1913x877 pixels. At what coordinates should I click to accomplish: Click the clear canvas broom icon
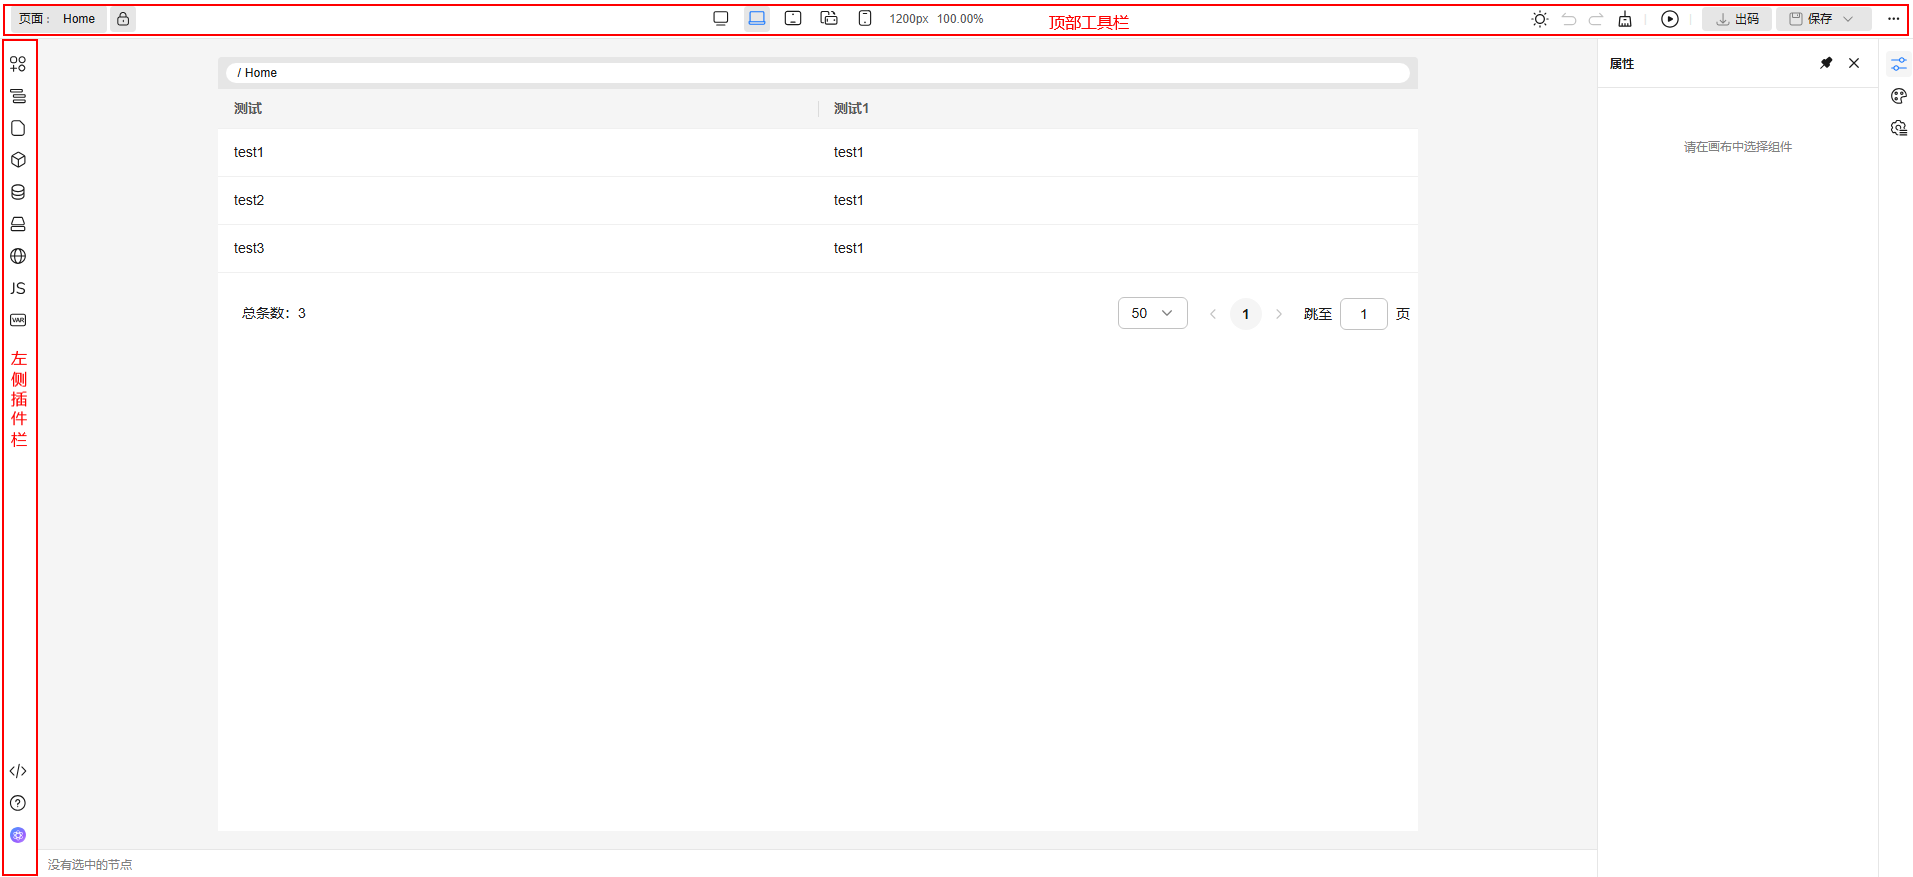[1625, 19]
